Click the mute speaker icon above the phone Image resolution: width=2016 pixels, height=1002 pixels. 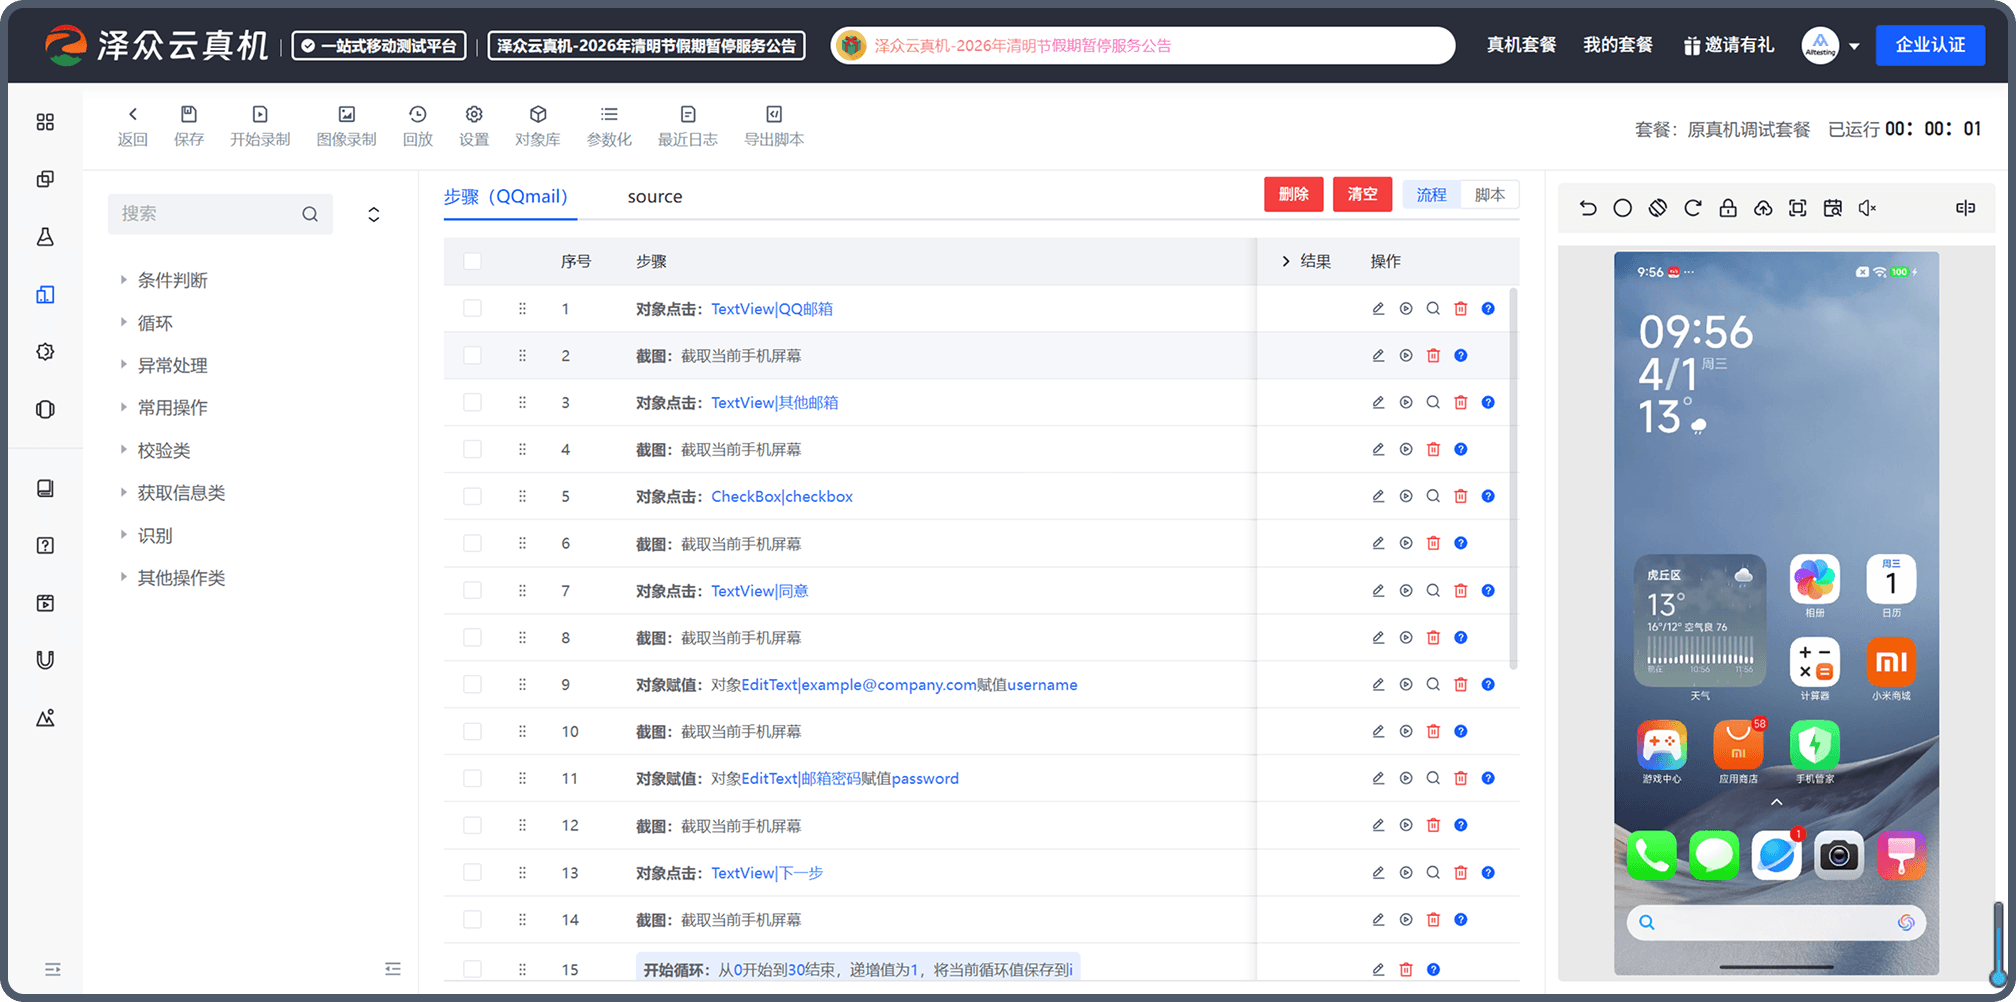[1867, 208]
